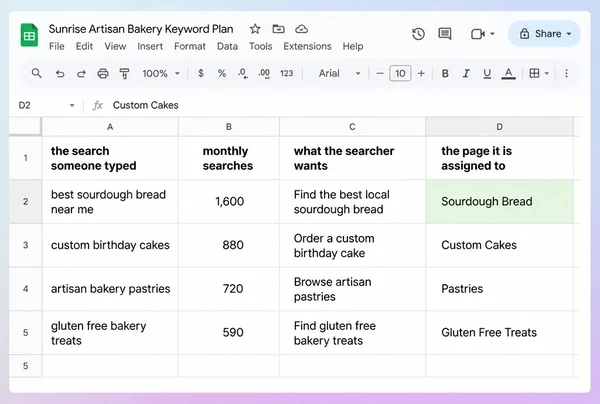Check cloud save status icon
The width and height of the screenshot is (600, 404).
click(x=302, y=29)
